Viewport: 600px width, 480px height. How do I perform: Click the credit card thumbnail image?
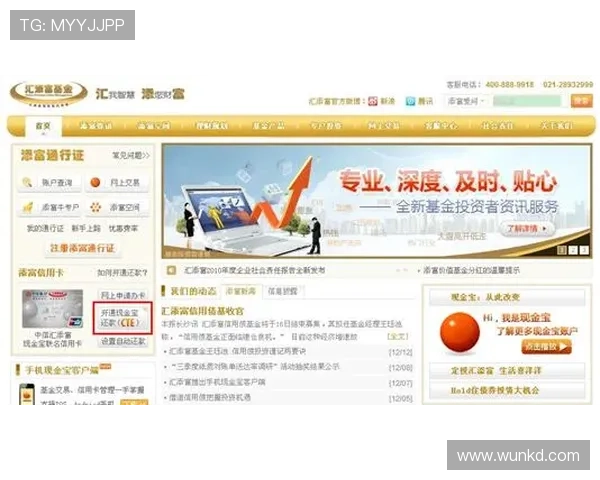tap(52, 309)
